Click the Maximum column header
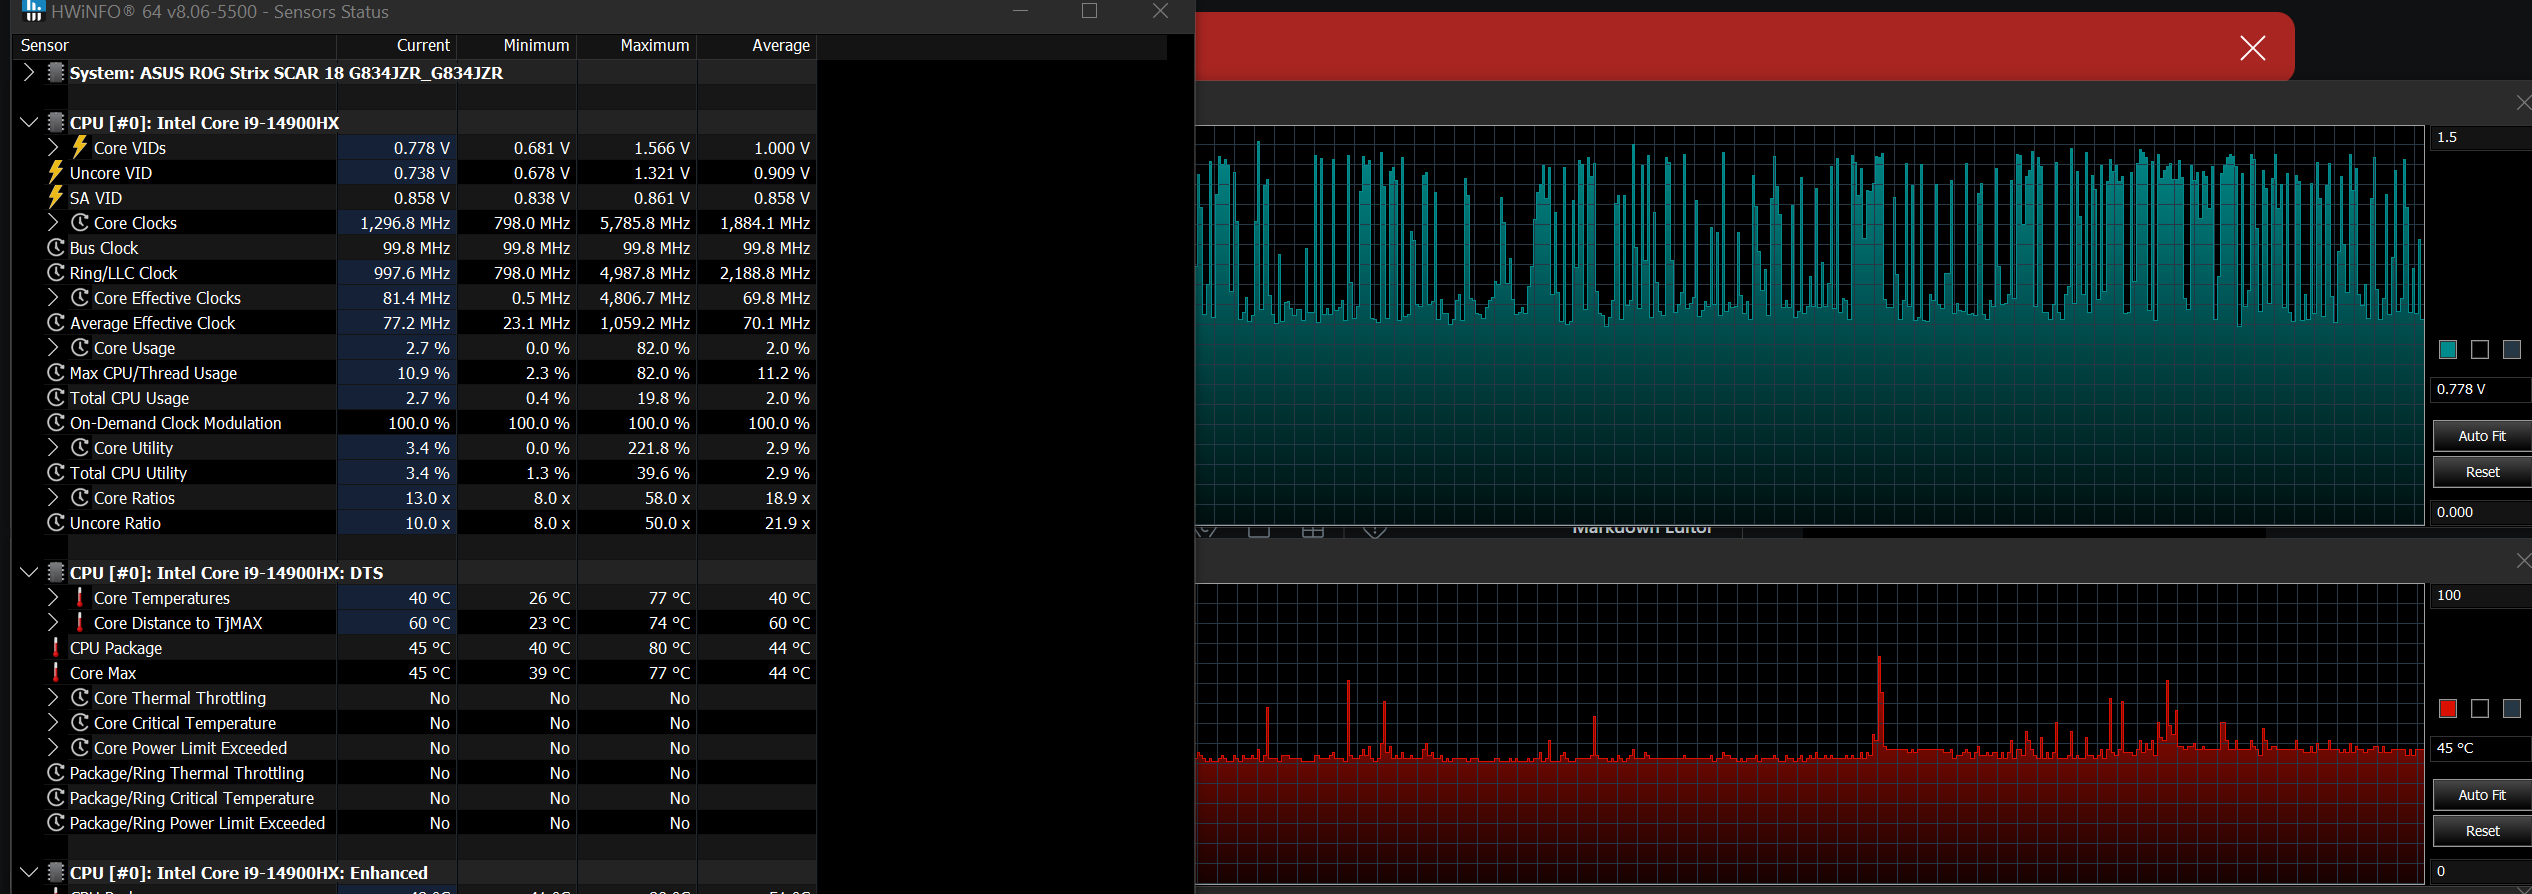Screen dimensions: 2532x894 click(637, 46)
